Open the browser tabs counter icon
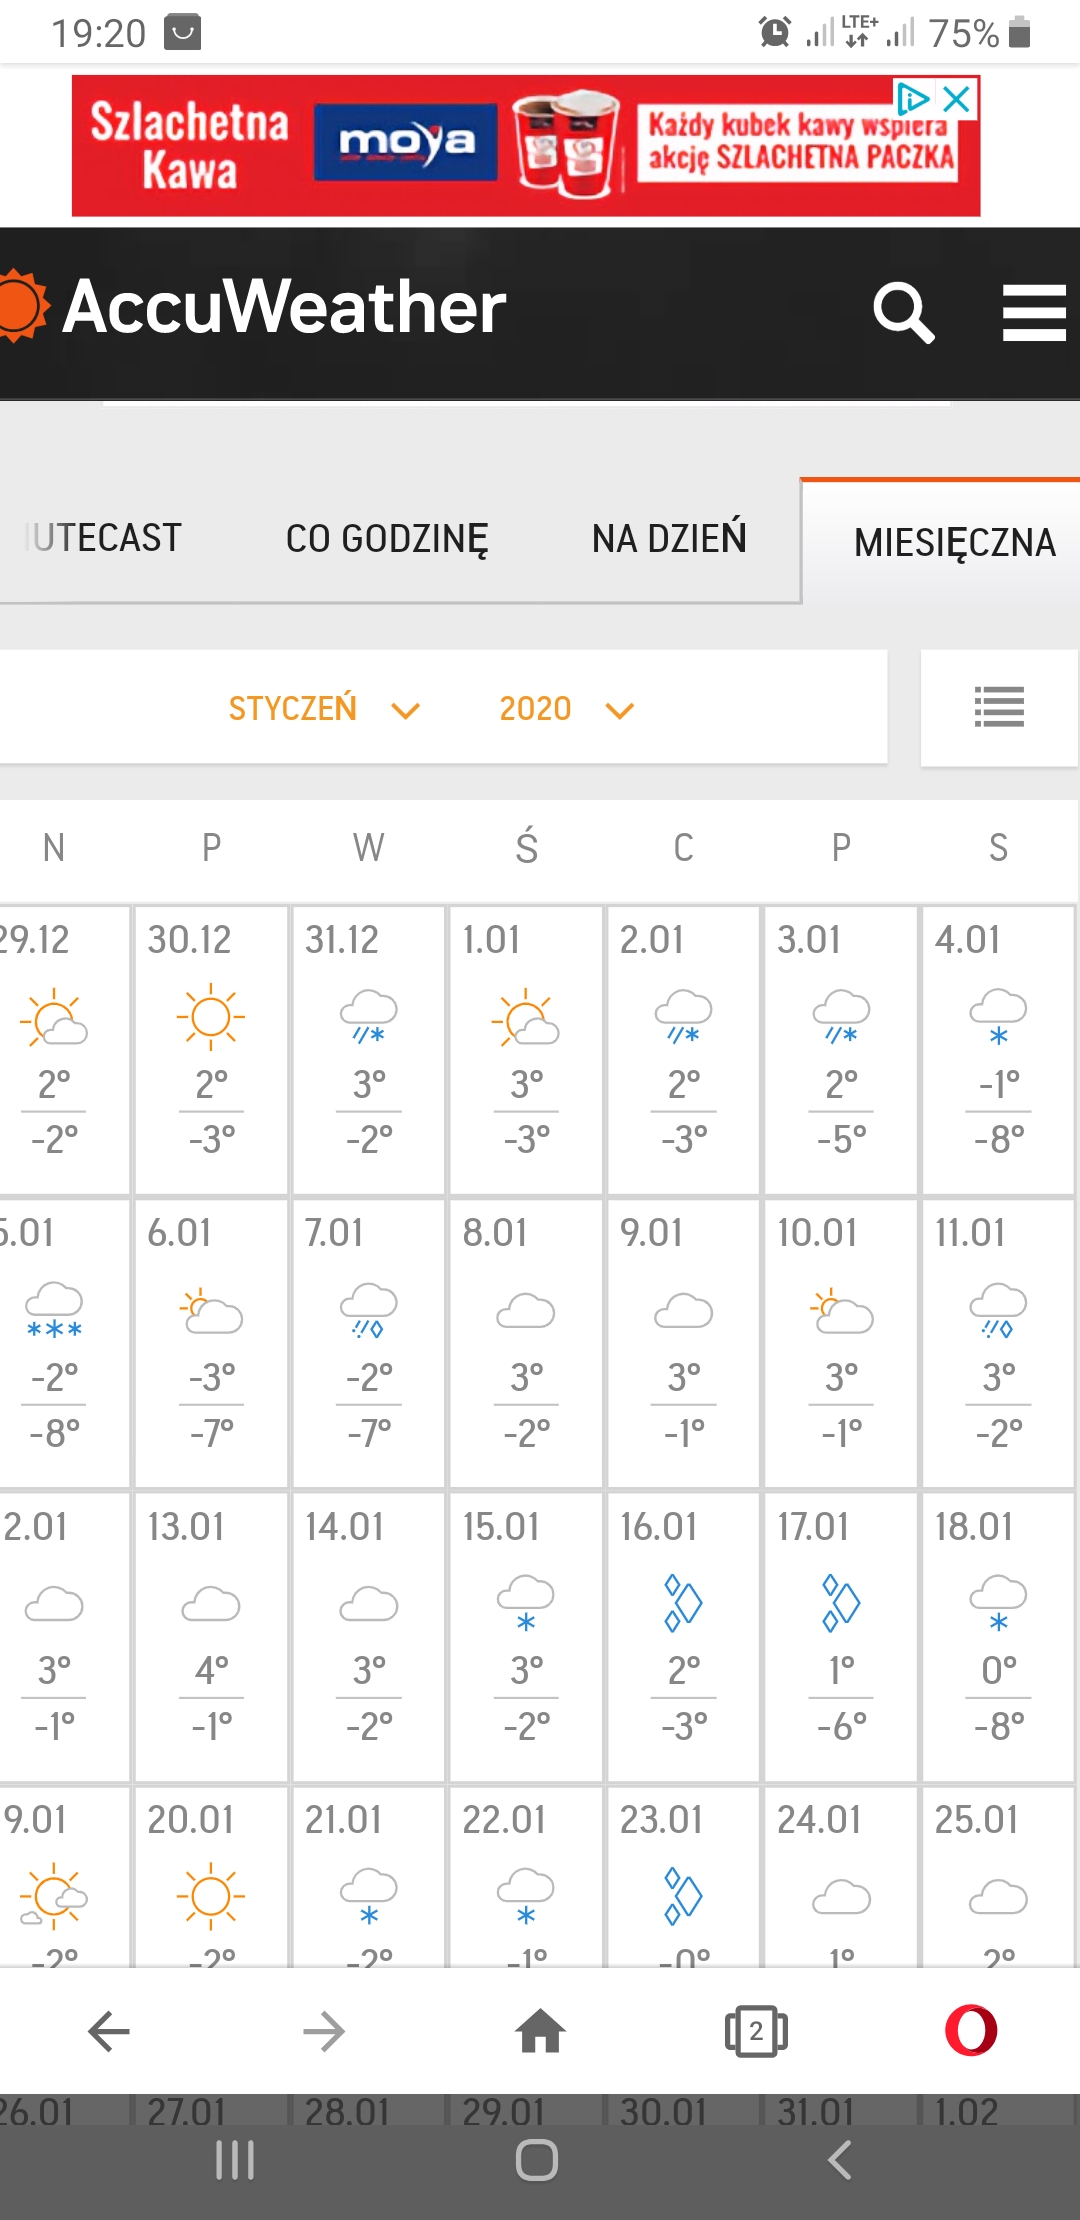1080x2220 pixels. coord(755,2031)
